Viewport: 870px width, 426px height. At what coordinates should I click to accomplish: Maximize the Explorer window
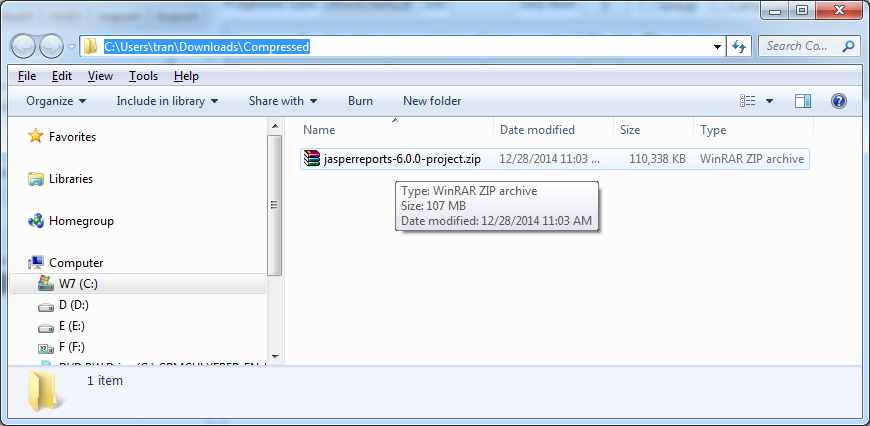tap(802, 11)
